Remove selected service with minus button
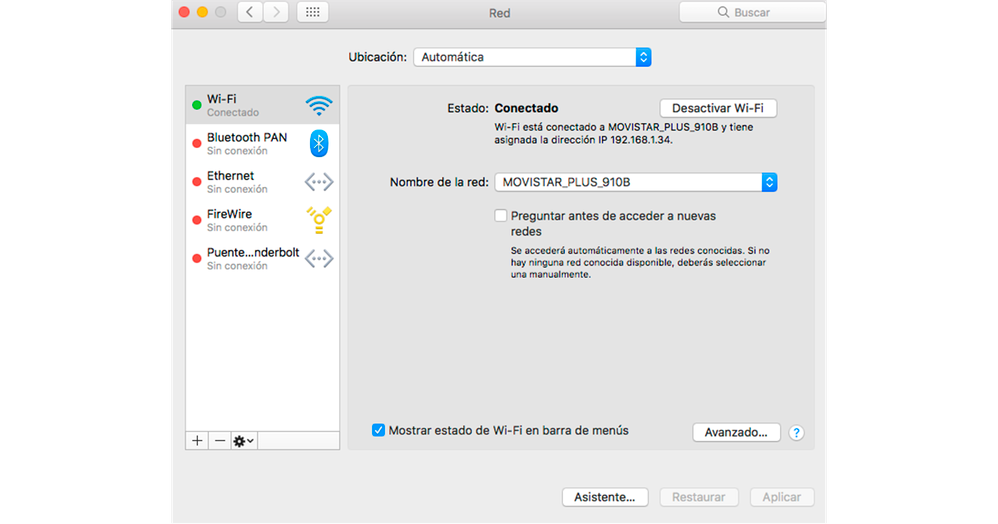998x524 pixels. pyautogui.click(x=220, y=440)
